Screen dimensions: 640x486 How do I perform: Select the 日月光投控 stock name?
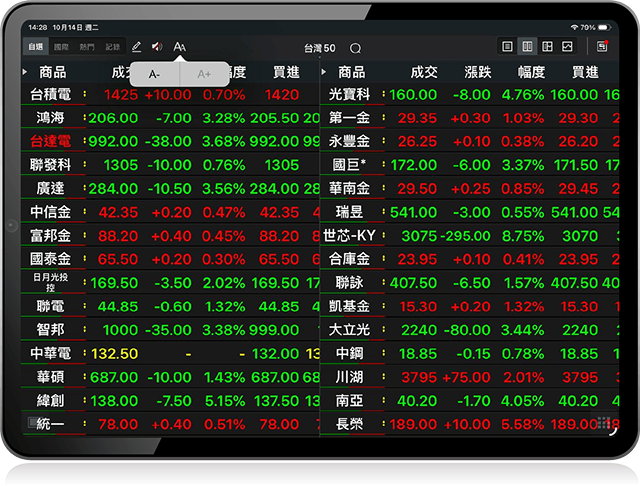click(51, 282)
